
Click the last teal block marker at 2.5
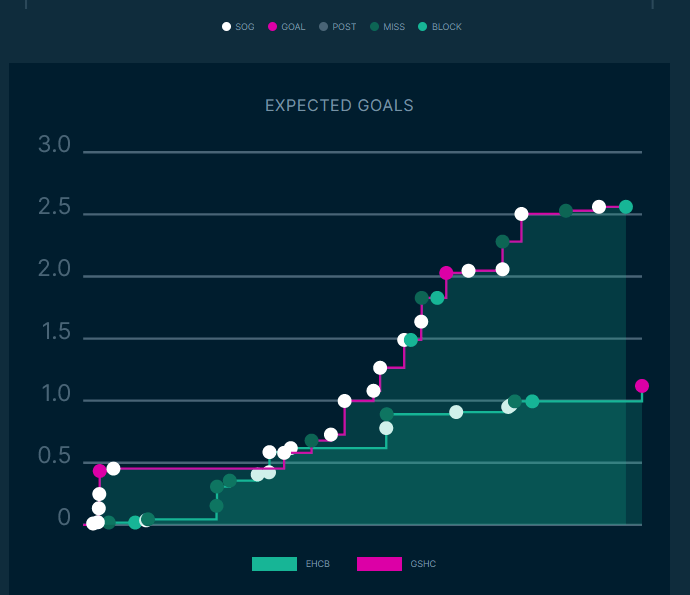626,207
